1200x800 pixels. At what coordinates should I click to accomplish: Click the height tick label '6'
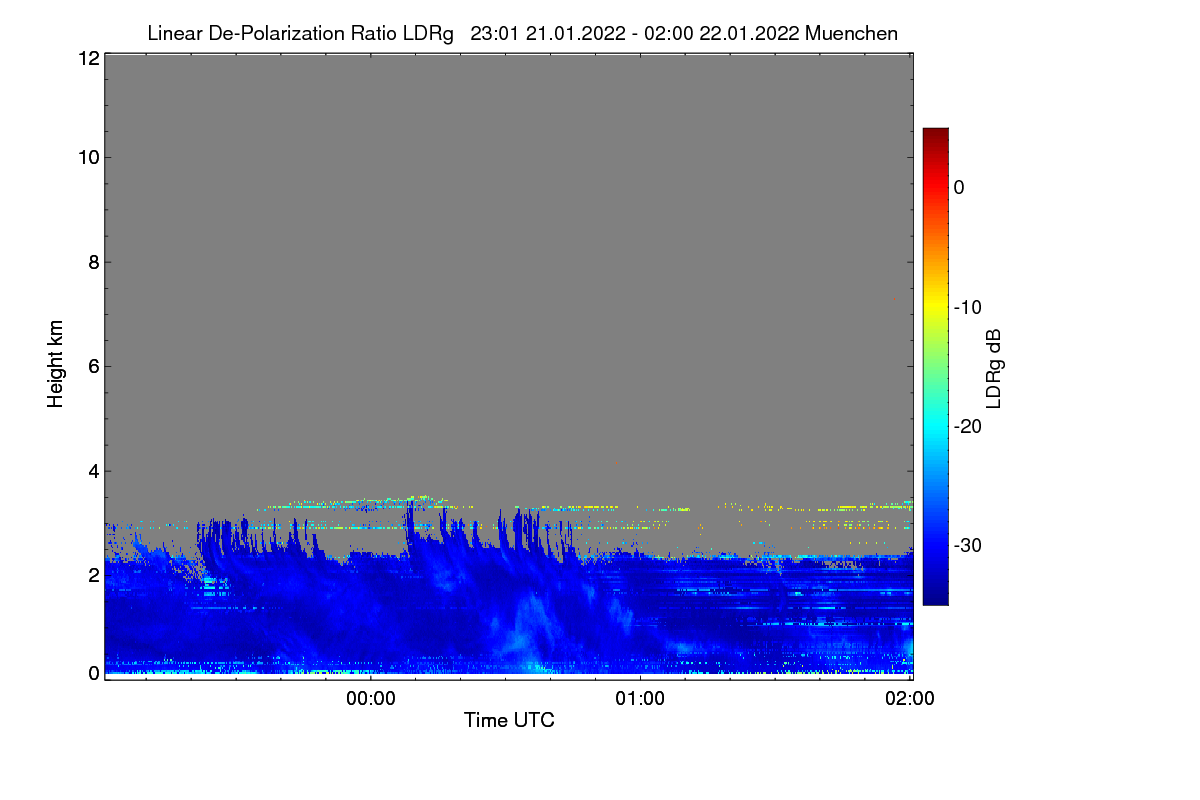pyautogui.click(x=92, y=366)
